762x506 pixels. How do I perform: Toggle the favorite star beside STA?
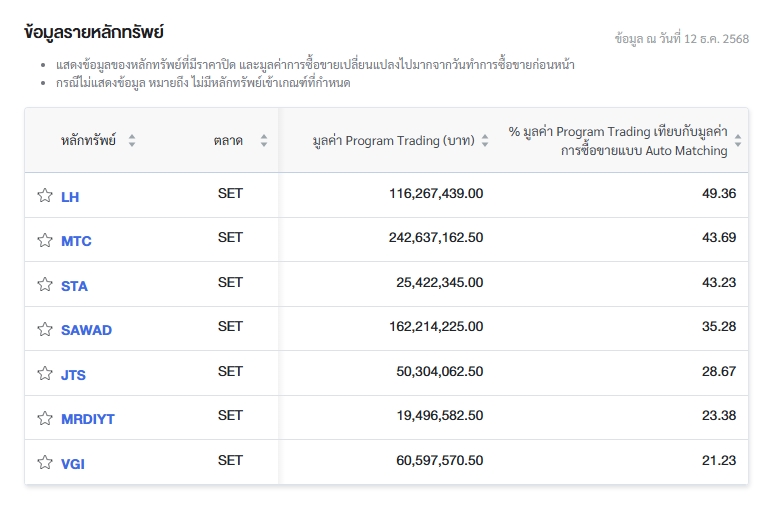pyautogui.click(x=44, y=285)
